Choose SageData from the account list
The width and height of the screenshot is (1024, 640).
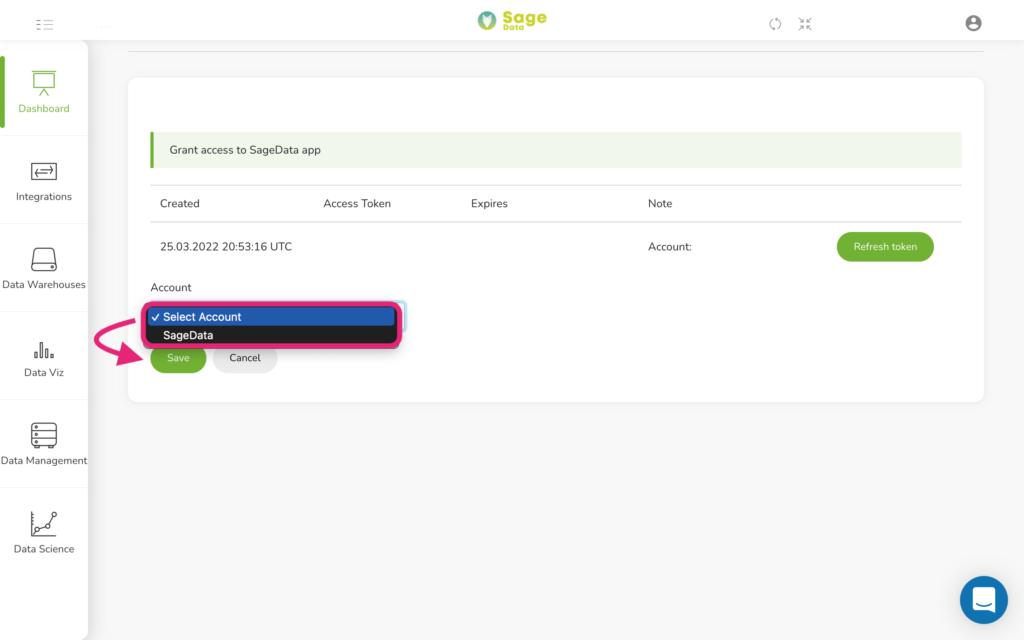click(x=271, y=335)
